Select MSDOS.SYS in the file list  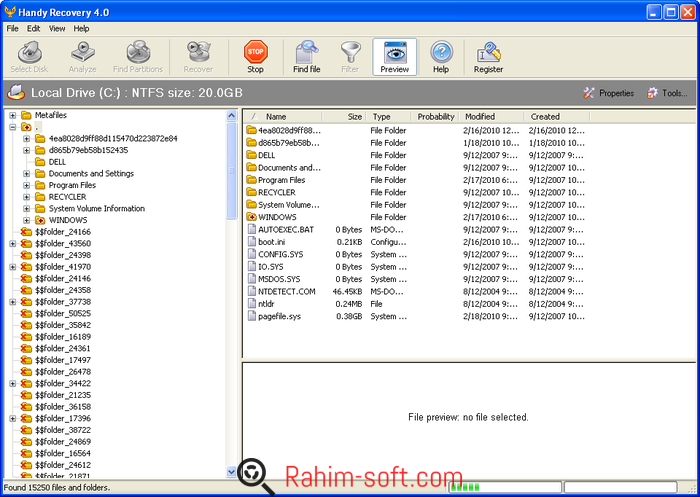click(279, 279)
